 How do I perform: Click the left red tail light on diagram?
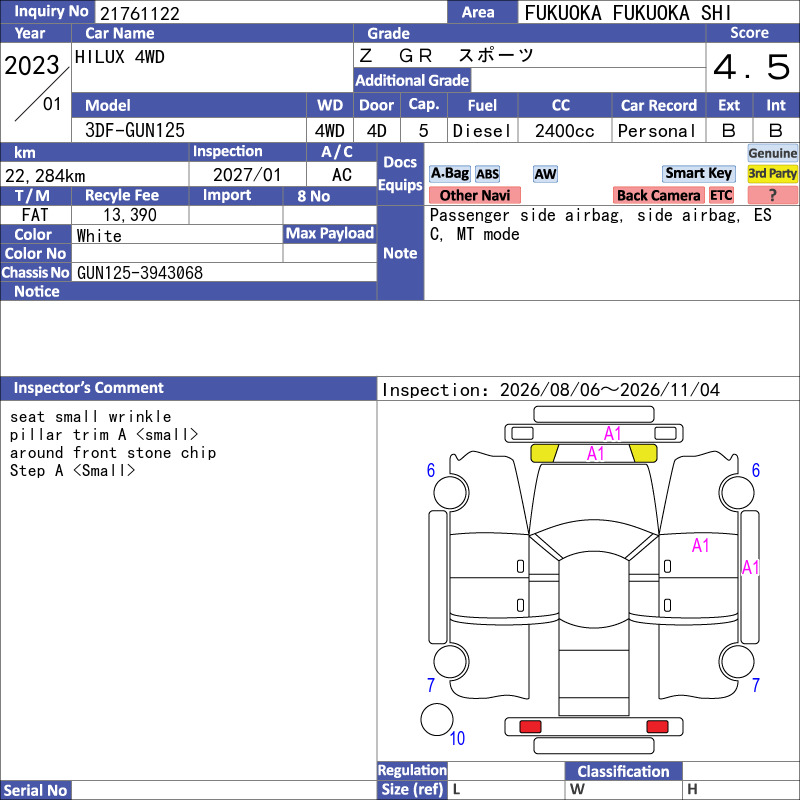pos(530,727)
